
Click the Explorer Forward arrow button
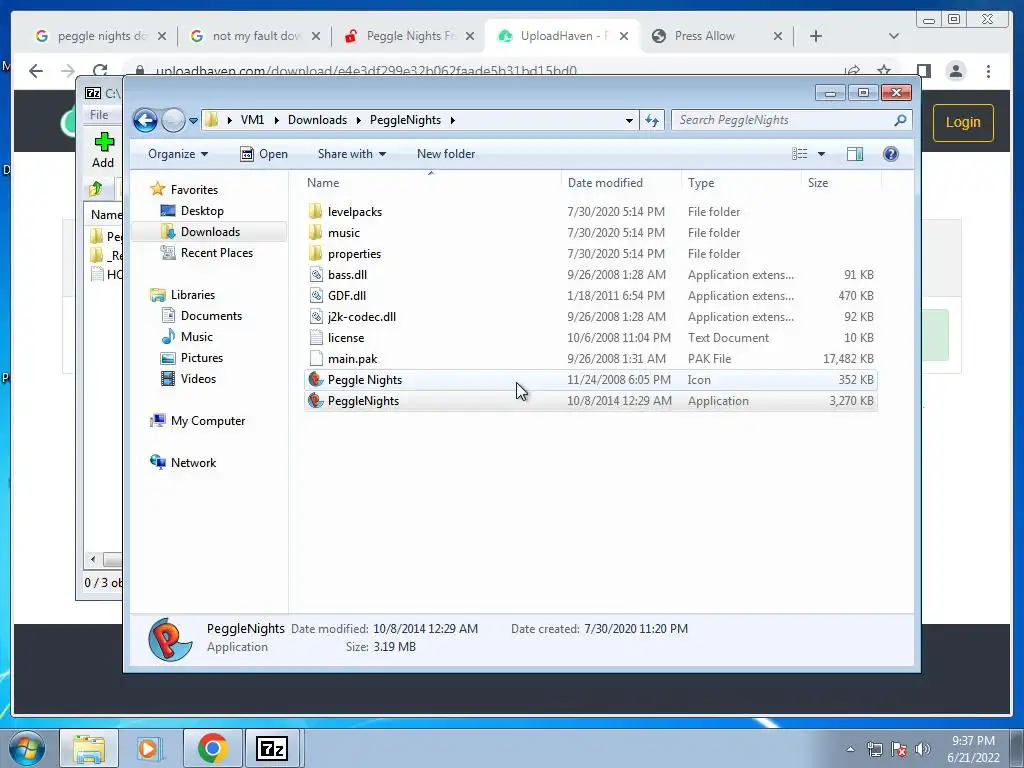click(173, 120)
